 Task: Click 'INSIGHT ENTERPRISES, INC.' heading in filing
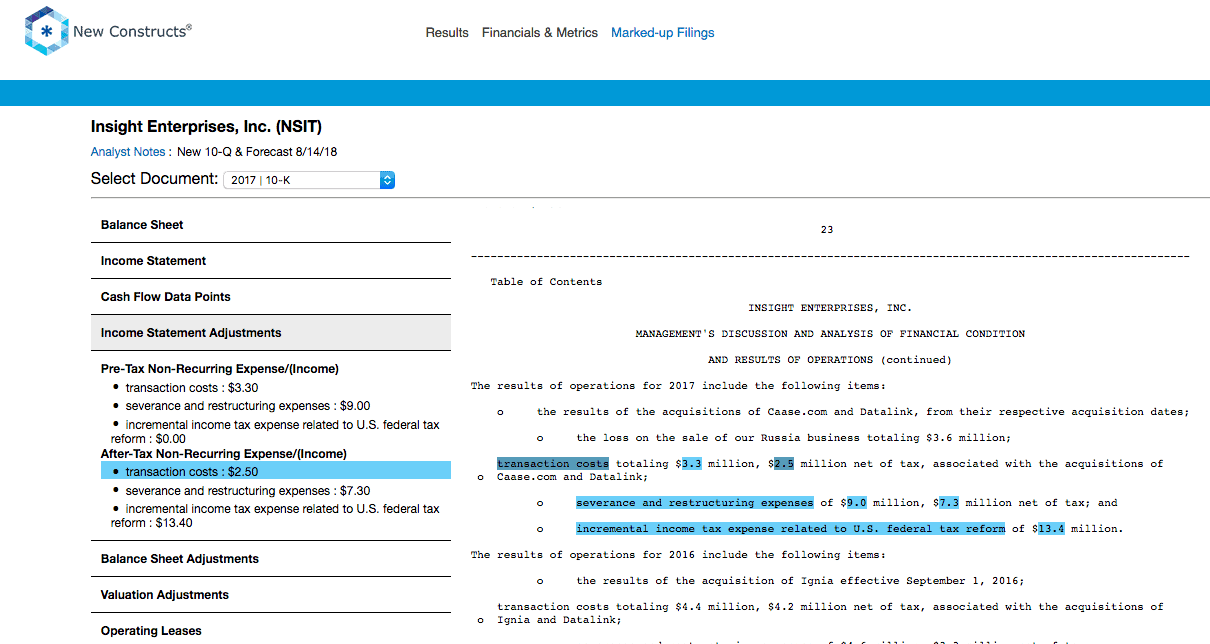(830, 308)
